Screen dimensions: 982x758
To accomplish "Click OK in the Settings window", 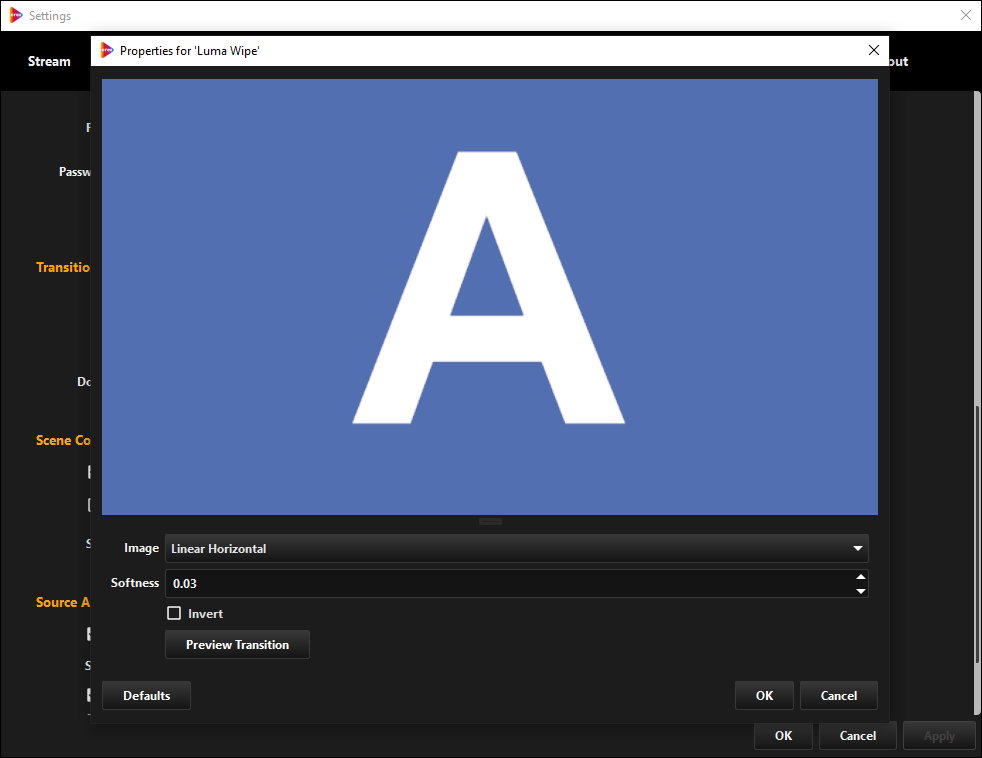I will pos(783,736).
